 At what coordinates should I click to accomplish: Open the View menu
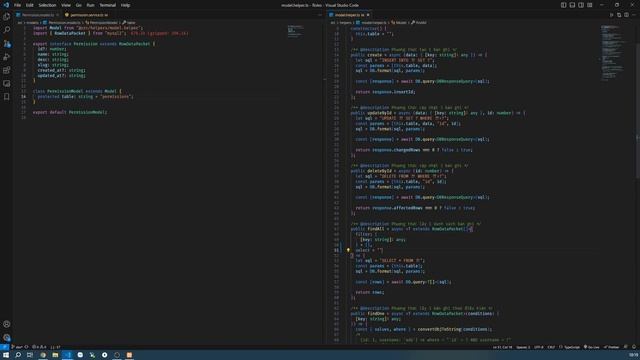(x=66, y=5)
